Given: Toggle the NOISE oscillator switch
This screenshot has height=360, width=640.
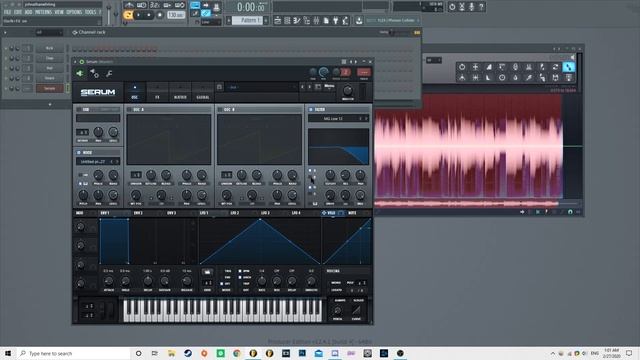Looking at the screenshot, I should click(79, 153).
